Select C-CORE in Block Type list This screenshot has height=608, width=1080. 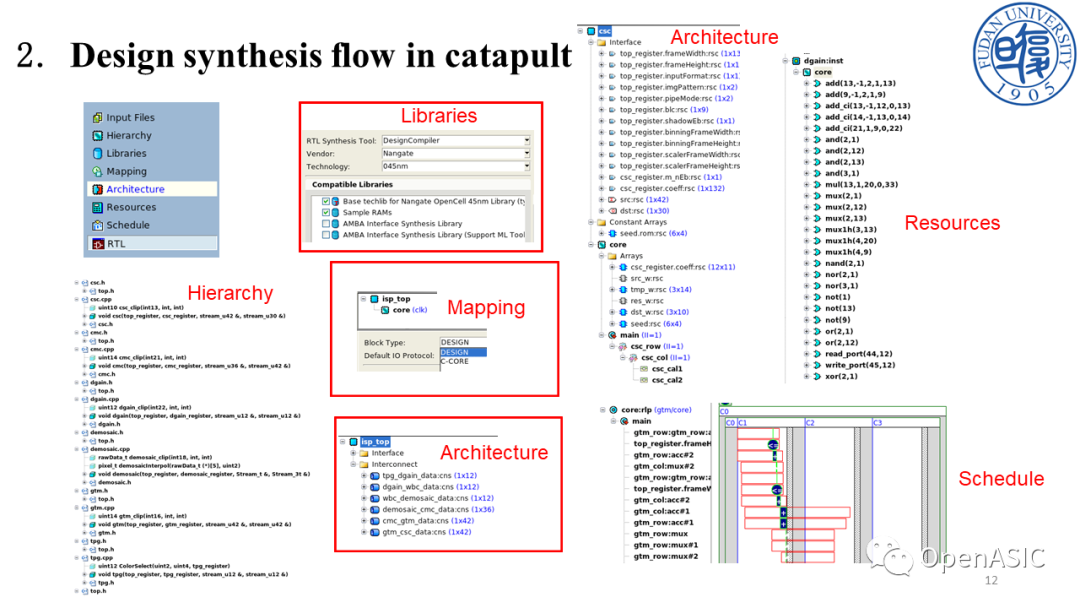click(454, 359)
